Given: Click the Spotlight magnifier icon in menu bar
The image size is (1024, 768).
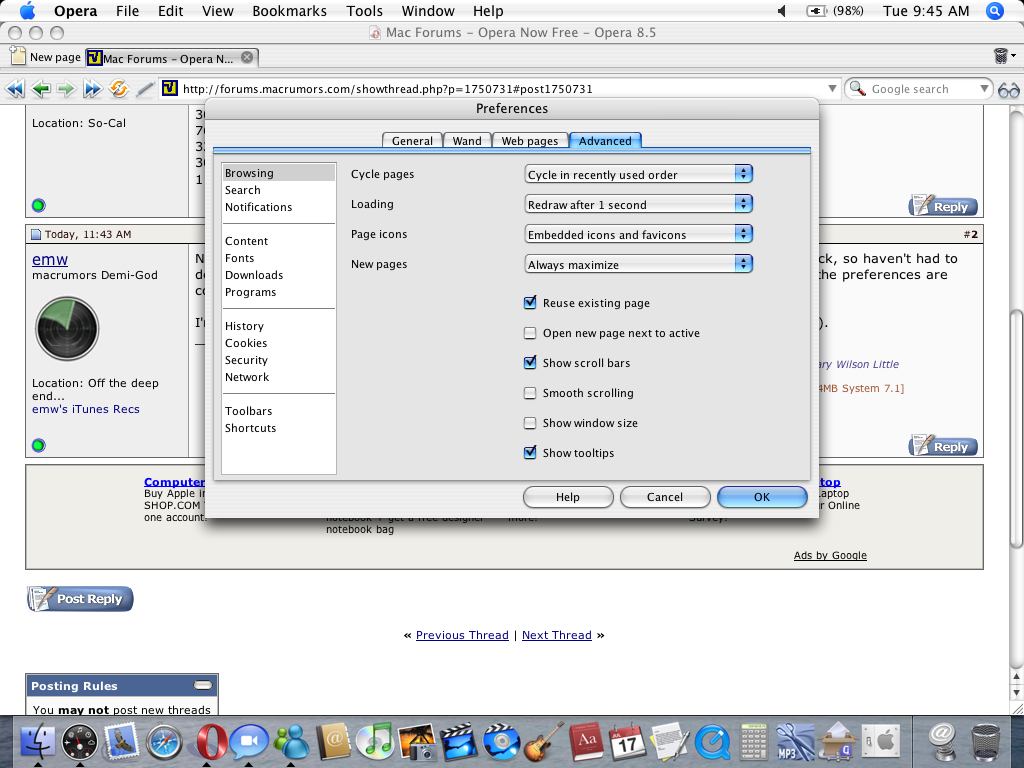Looking at the screenshot, I should pos(995,10).
